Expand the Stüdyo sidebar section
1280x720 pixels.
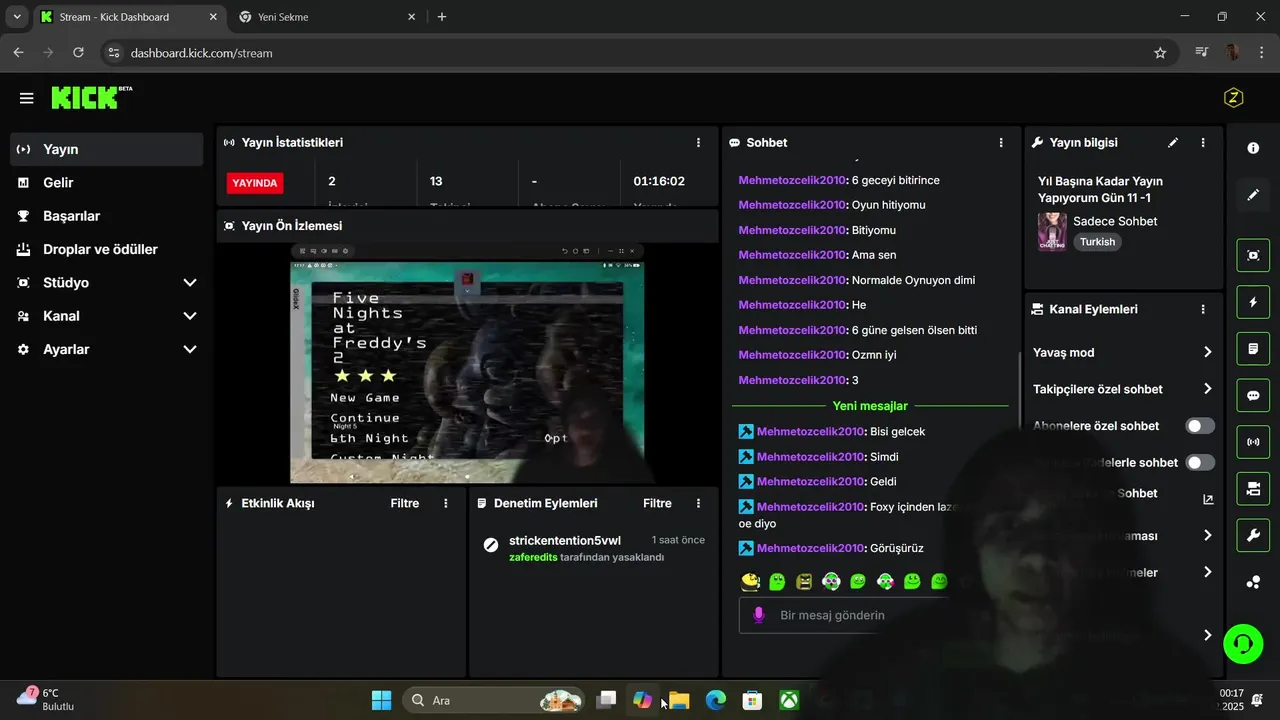[x=190, y=283]
